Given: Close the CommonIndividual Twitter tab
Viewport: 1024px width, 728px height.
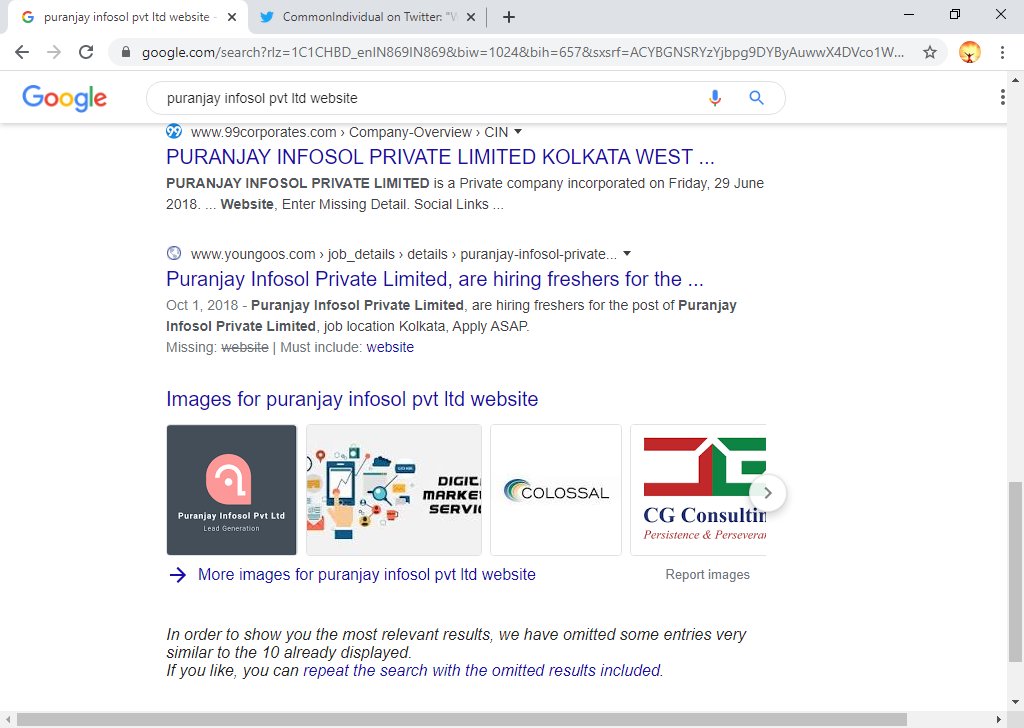Looking at the screenshot, I should click(x=471, y=17).
